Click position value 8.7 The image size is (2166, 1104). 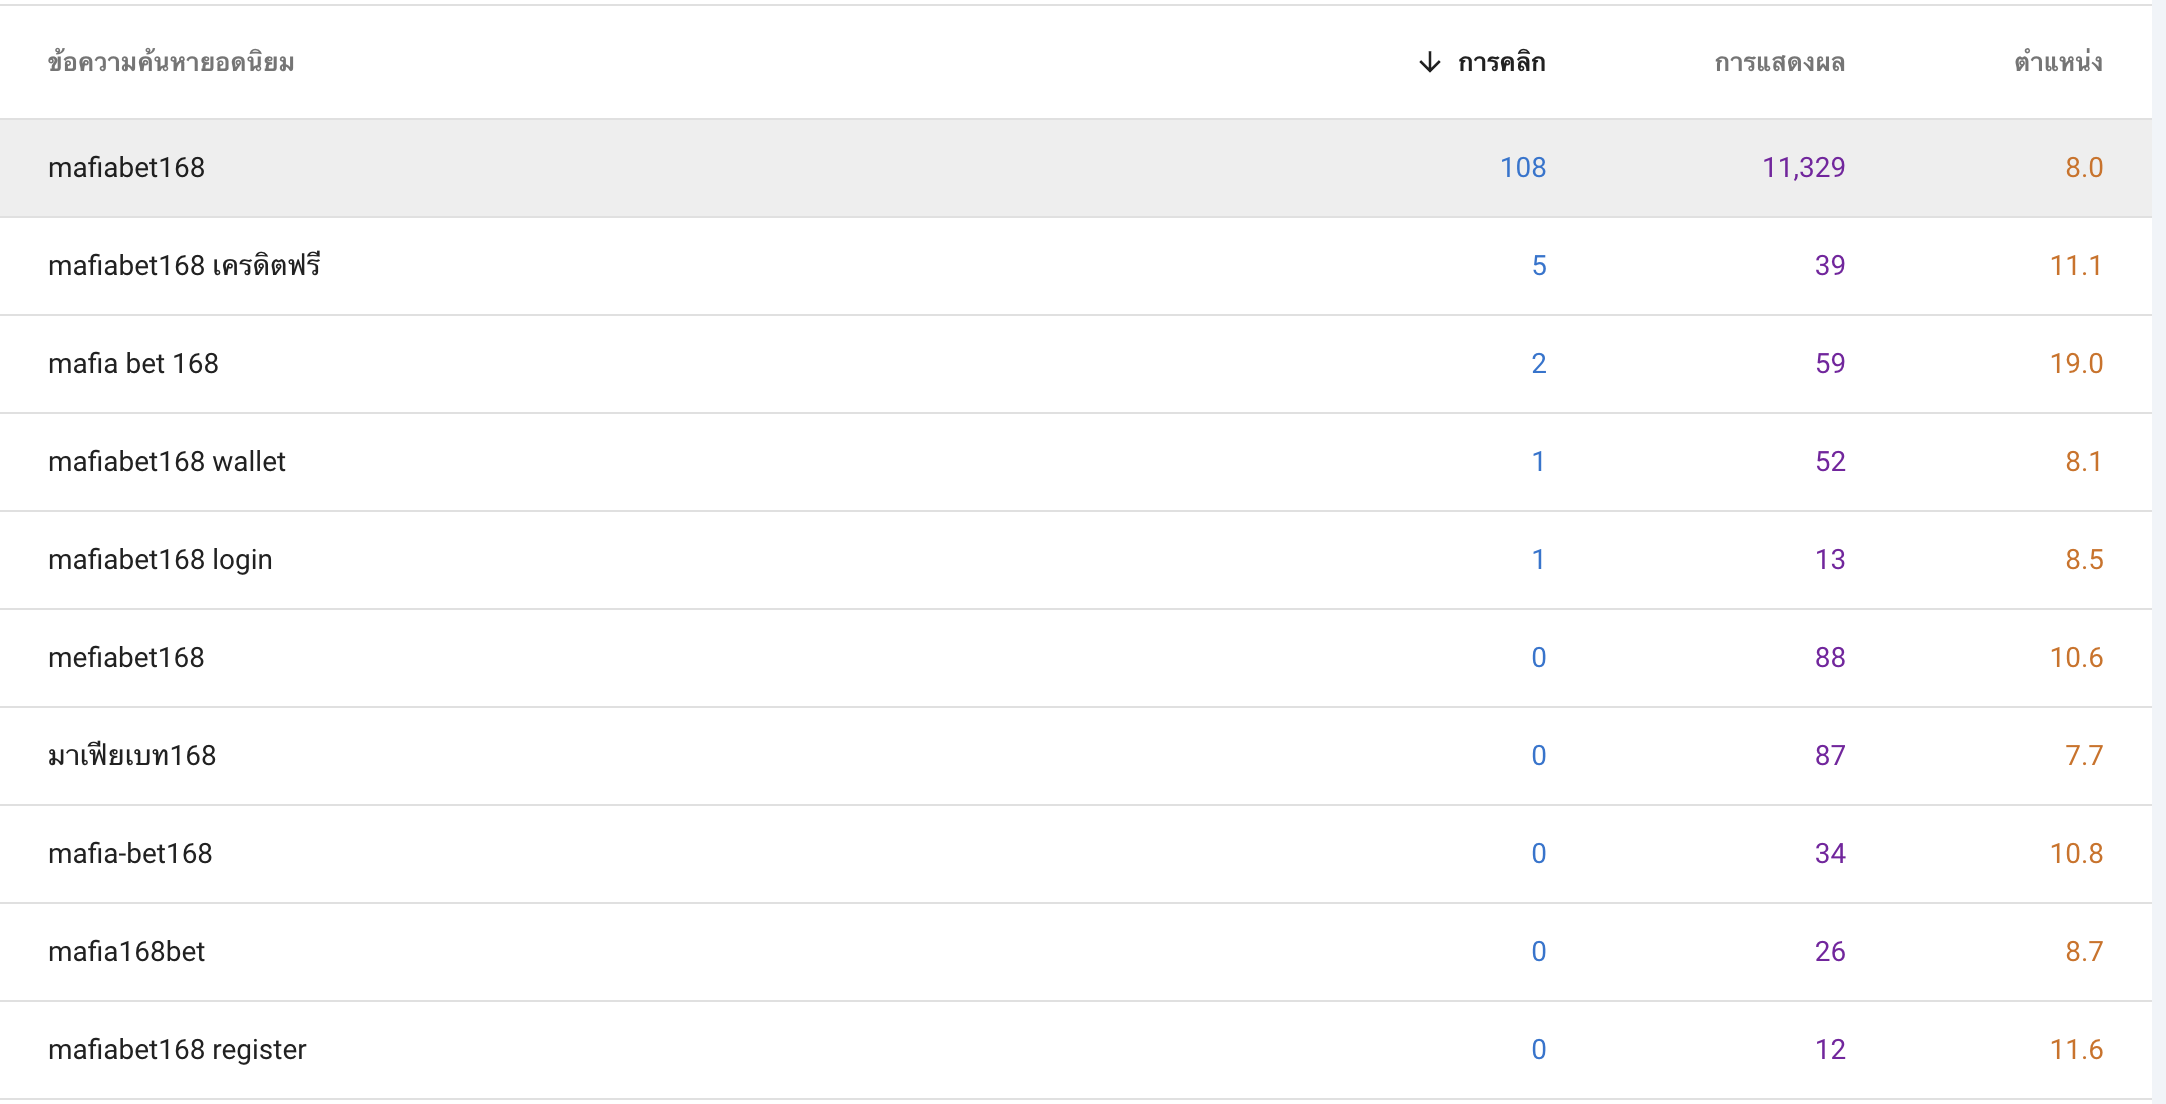click(x=2084, y=951)
